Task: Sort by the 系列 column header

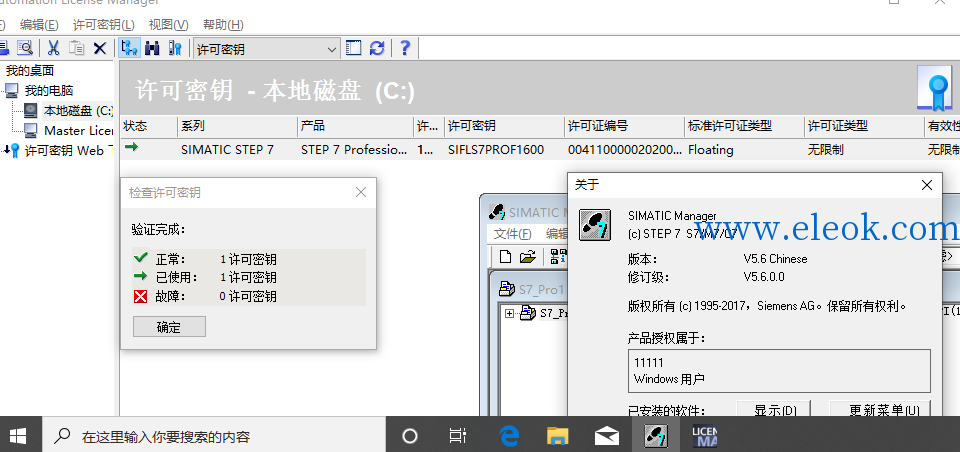Action: point(238,126)
